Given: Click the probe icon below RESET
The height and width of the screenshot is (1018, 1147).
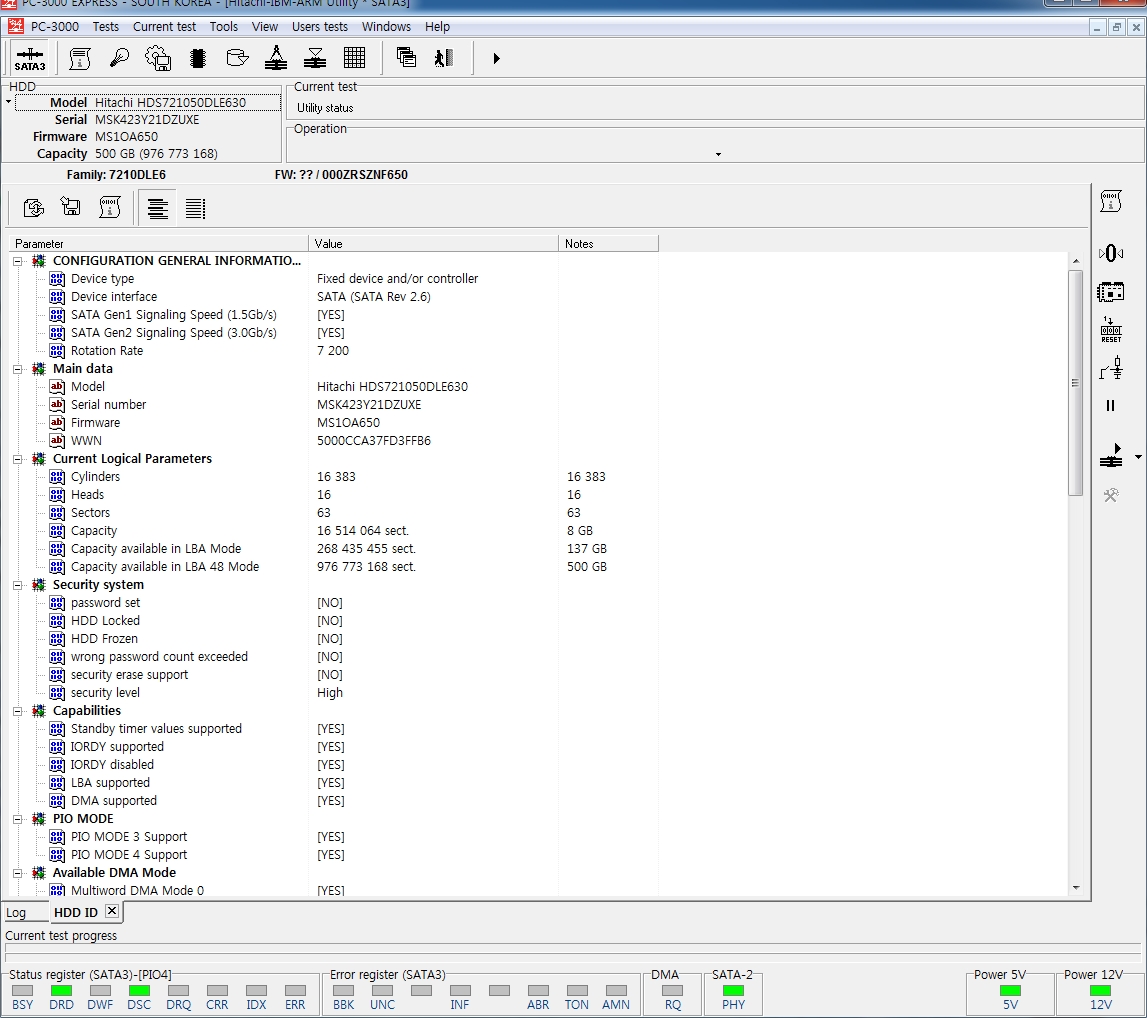Looking at the screenshot, I should point(1110,368).
